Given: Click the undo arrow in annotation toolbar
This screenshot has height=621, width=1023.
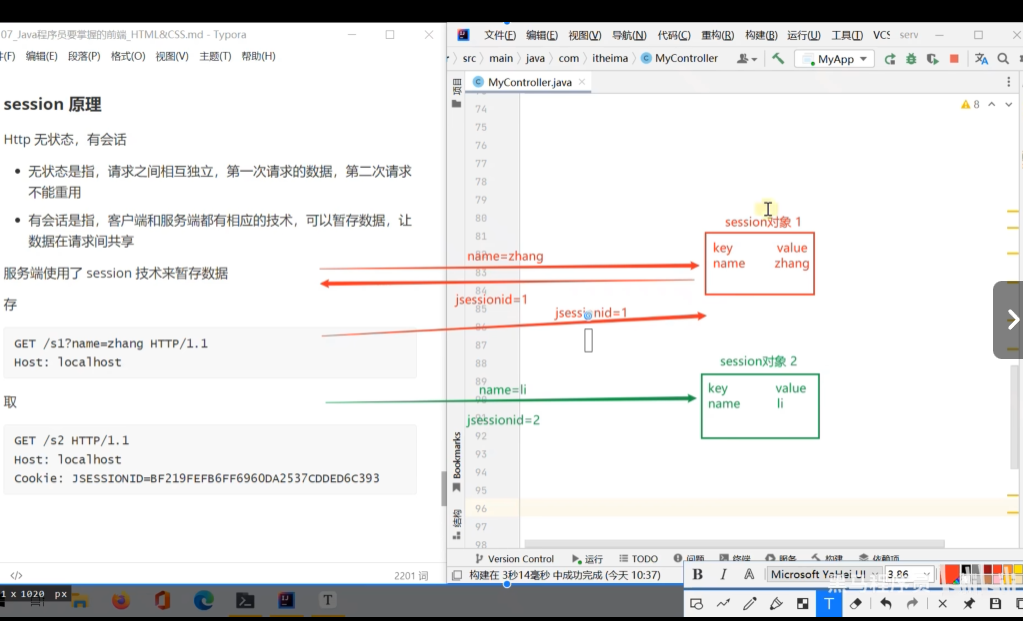Looking at the screenshot, I should pyautogui.click(x=886, y=604).
